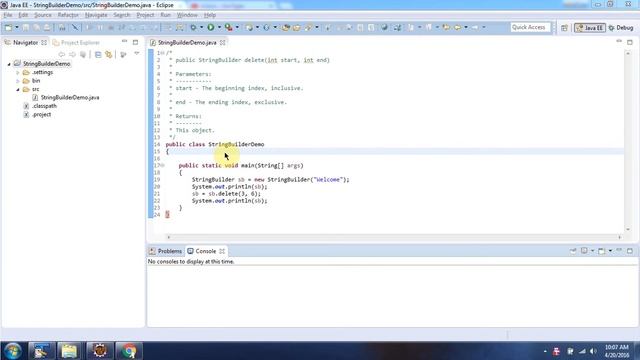Open the Run menu
The width and height of the screenshot is (640, 360).
(166, 15)
